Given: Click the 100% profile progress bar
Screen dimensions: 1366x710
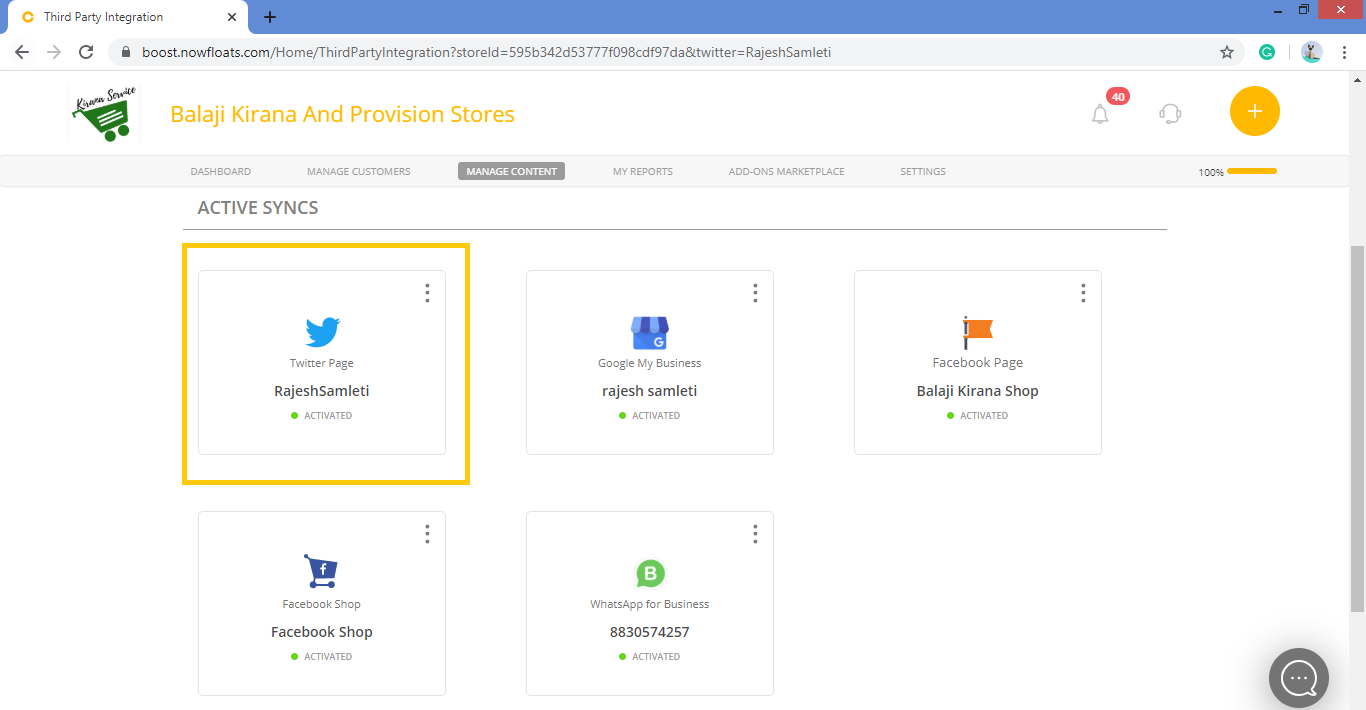Looking at the screenshot, I should (x=1251, y=171).
